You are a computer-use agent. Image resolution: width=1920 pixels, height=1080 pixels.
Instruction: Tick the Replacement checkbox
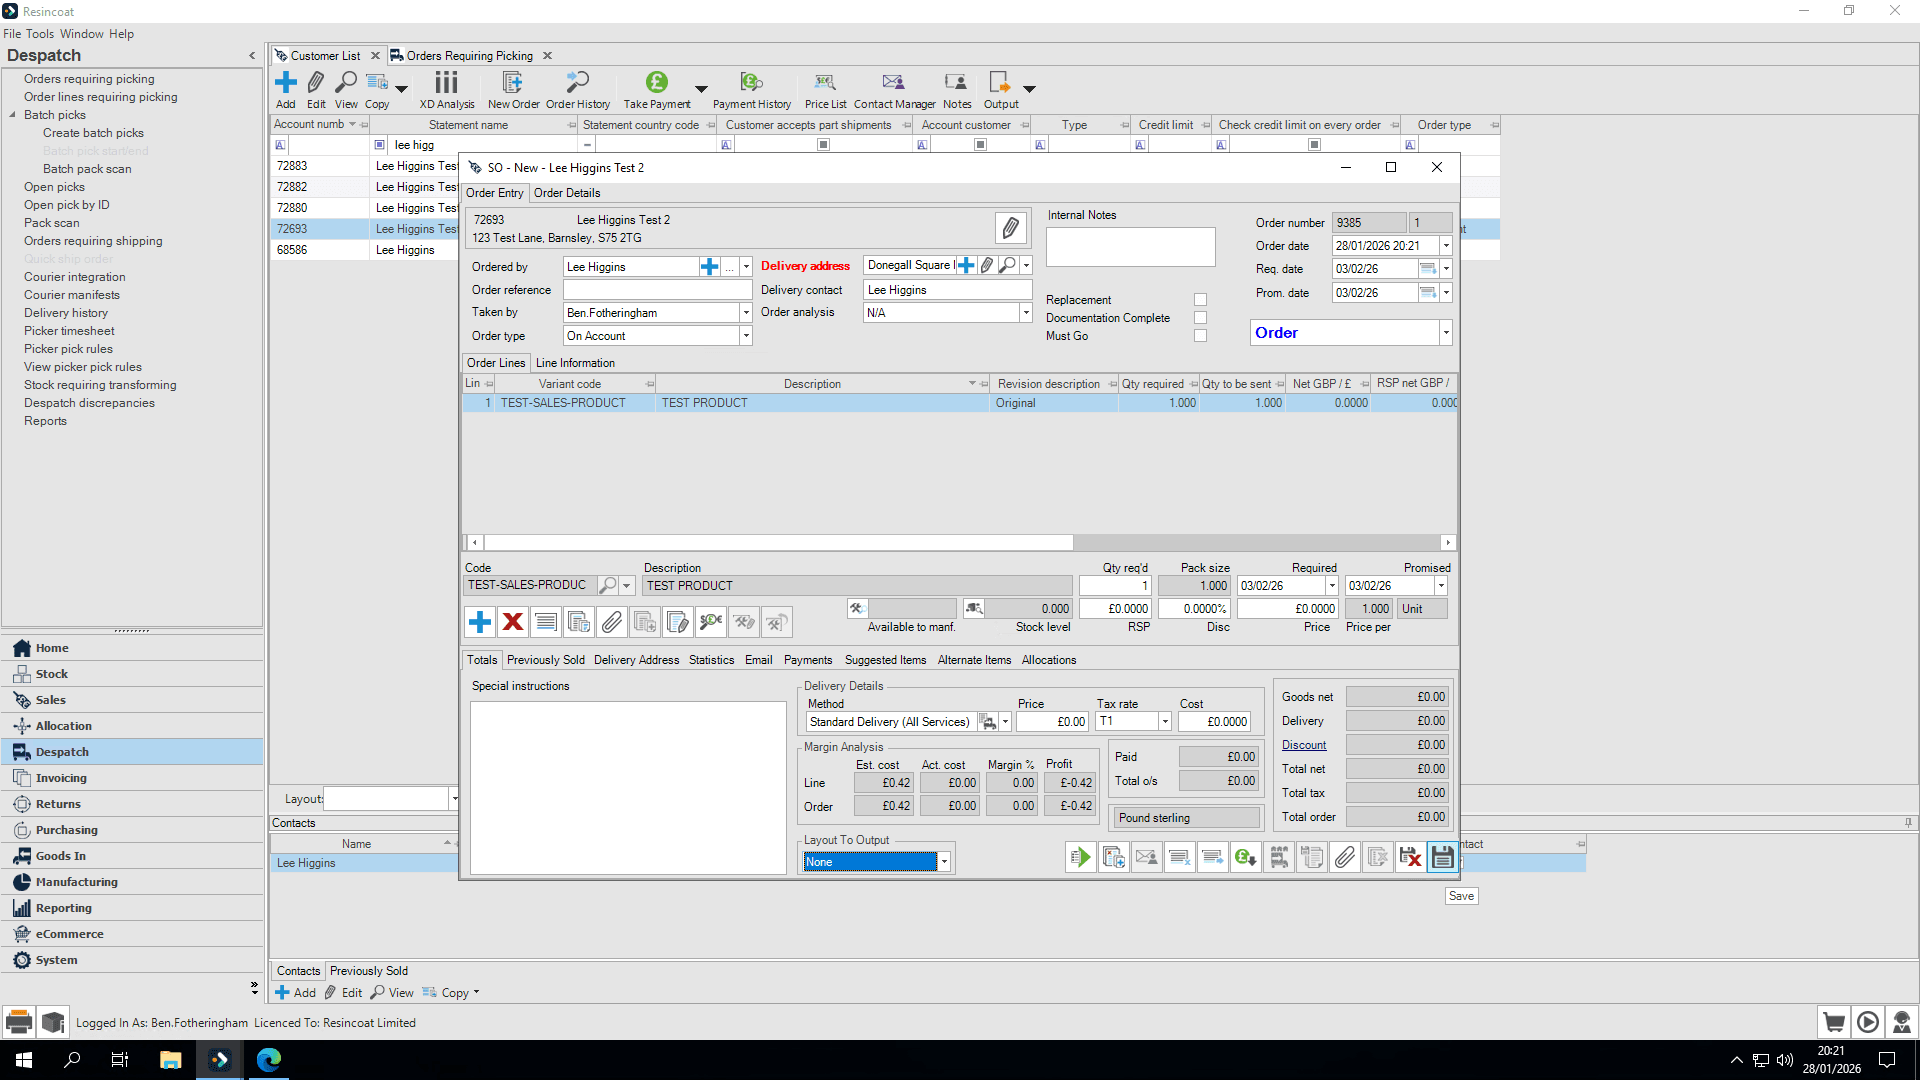[x=1200, y=300]
